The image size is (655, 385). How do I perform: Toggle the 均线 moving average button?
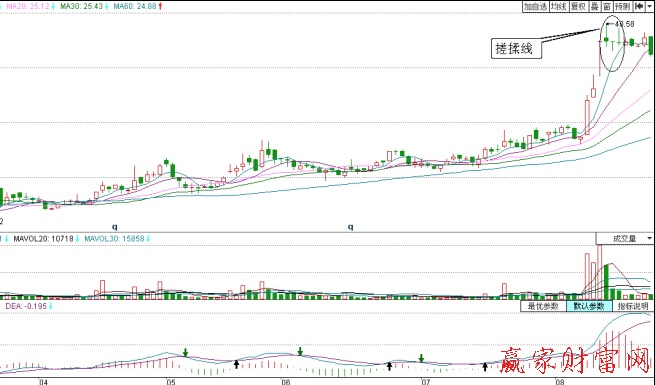point(559,6)
